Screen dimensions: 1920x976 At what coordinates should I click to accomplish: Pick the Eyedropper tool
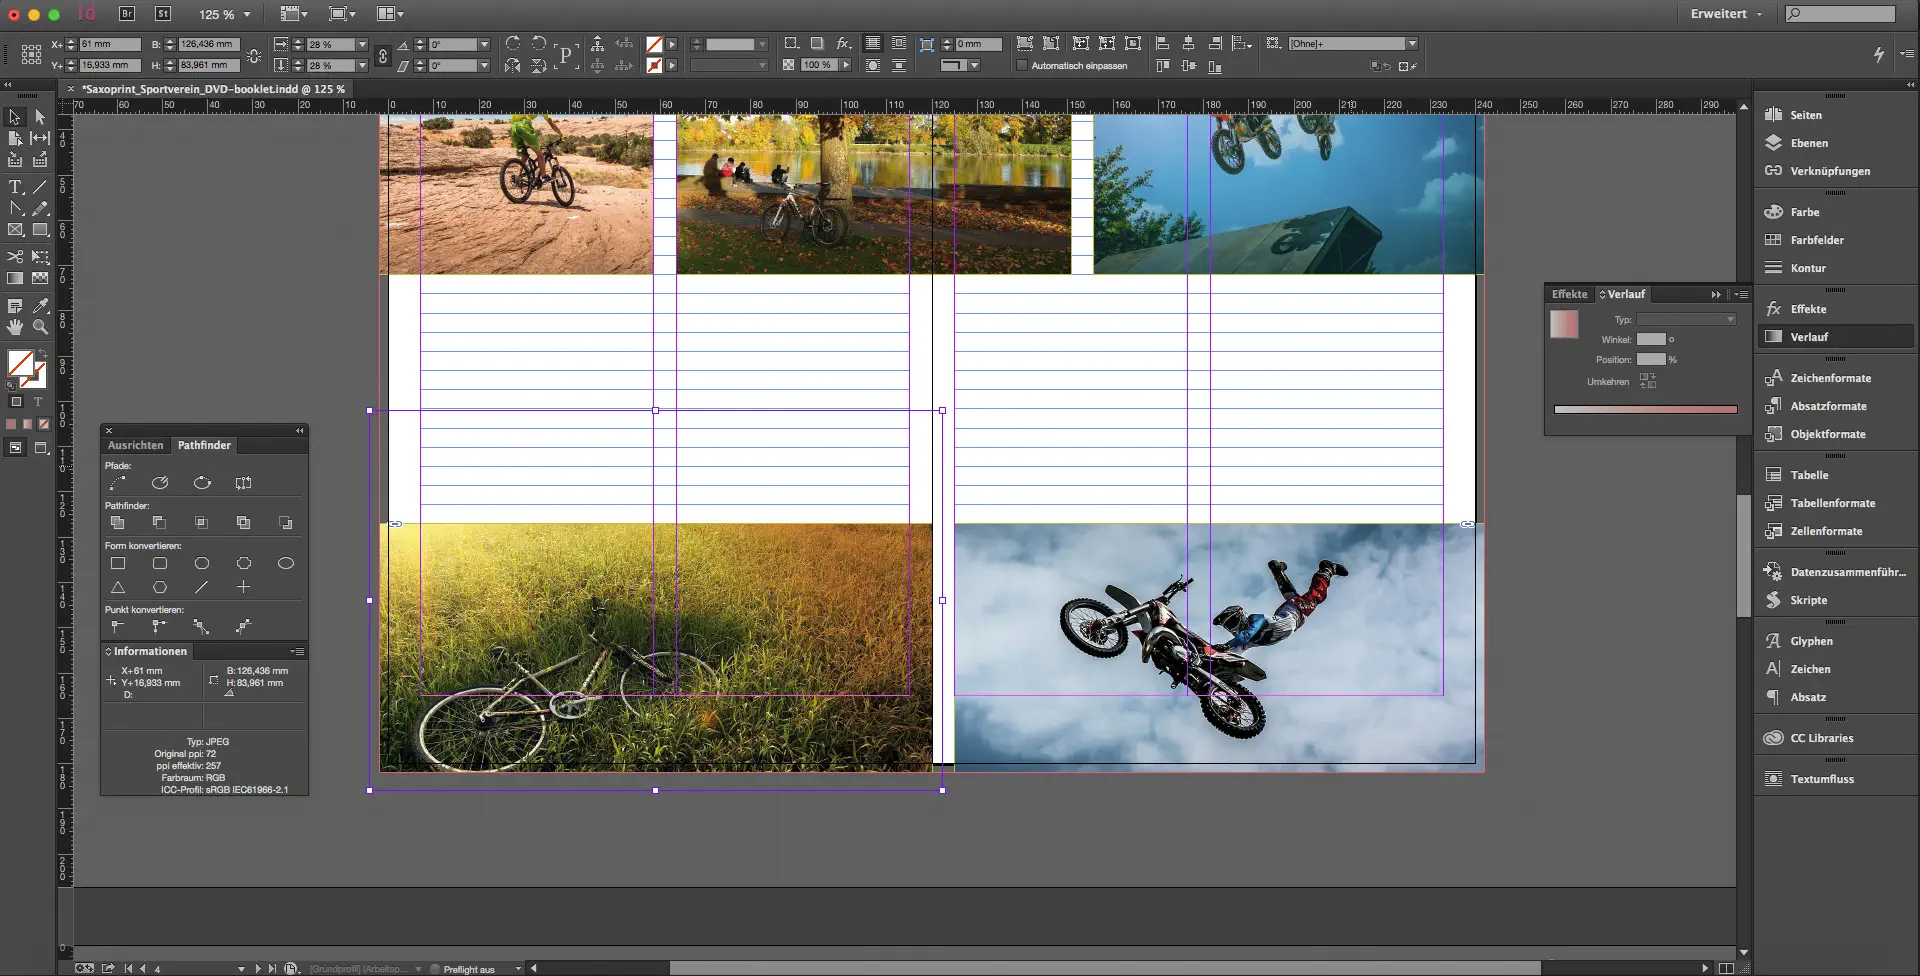(40, 306)
